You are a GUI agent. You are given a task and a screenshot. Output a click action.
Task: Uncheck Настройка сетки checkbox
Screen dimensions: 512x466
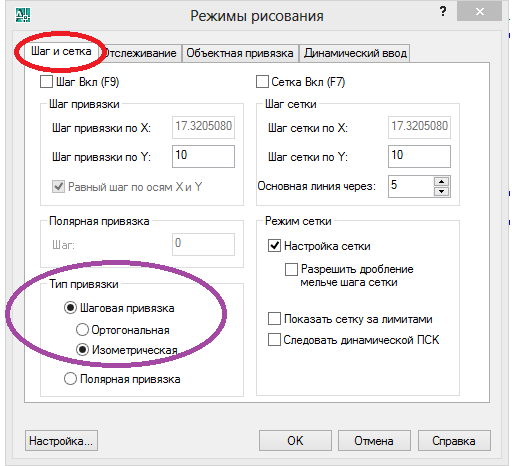click(274, 246)
